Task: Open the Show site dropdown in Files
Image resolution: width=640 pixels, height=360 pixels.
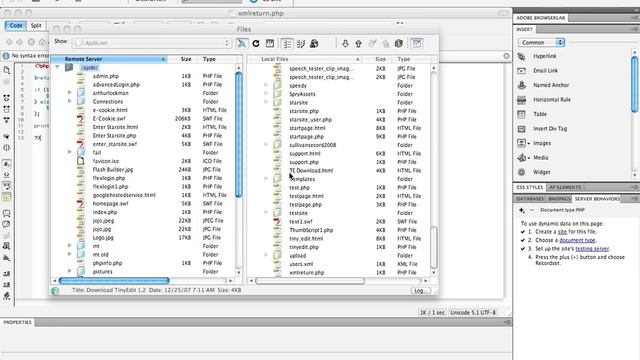Action: (x=152, y=43)
